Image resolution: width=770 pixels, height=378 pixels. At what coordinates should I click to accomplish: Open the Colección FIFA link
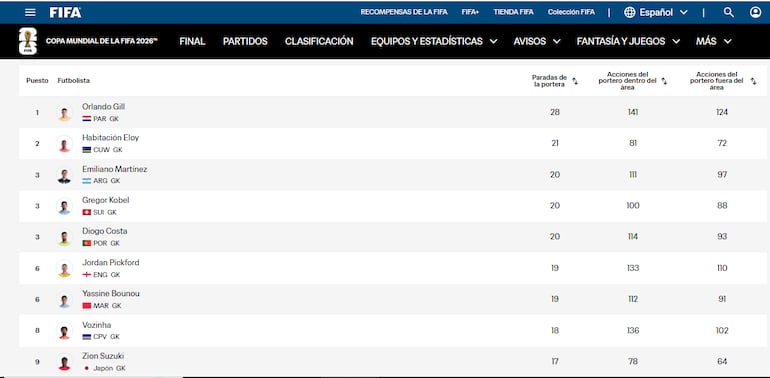571,12
